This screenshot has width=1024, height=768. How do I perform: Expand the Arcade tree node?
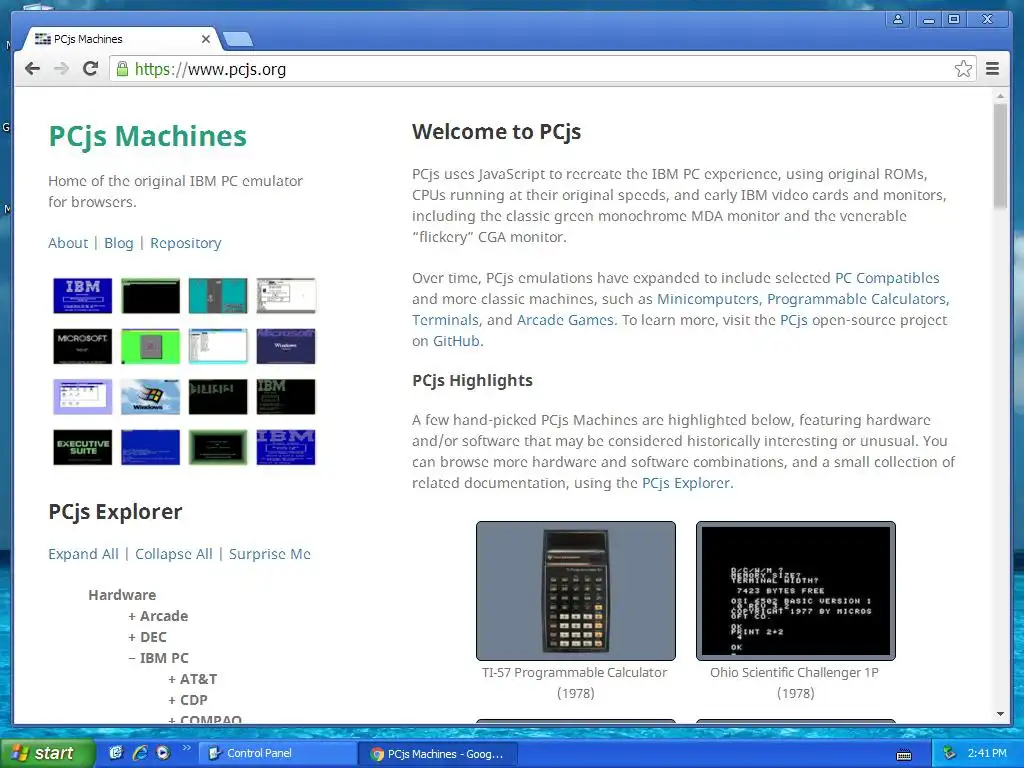pos(158,616)
